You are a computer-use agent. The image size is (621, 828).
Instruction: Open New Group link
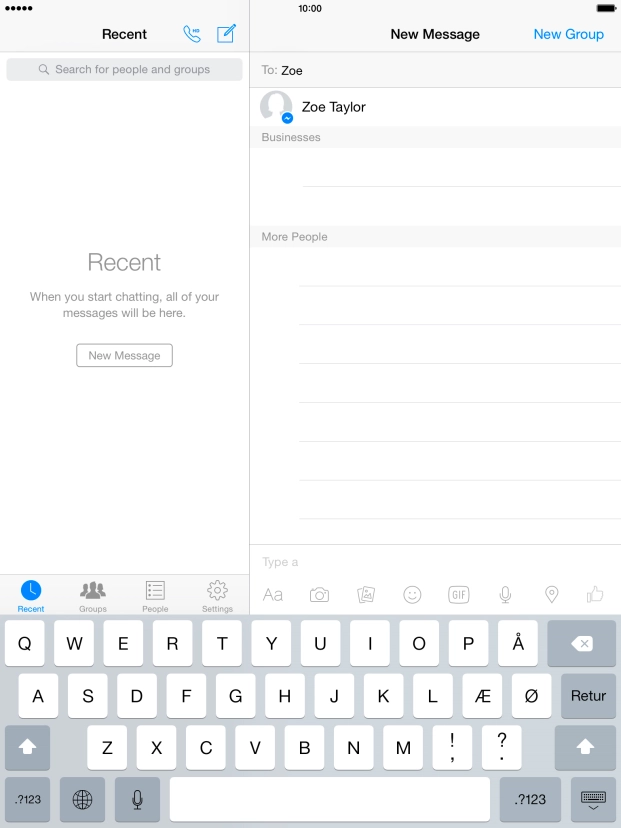568,34
